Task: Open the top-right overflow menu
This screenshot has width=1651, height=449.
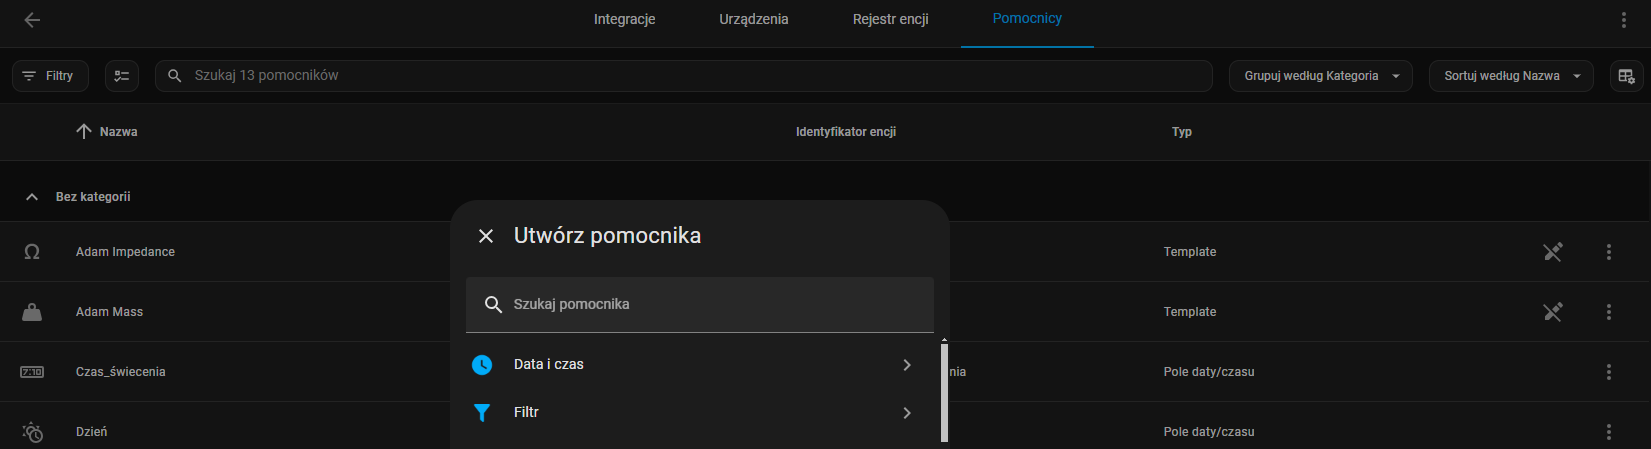Action: click(x=1624, y=20)
